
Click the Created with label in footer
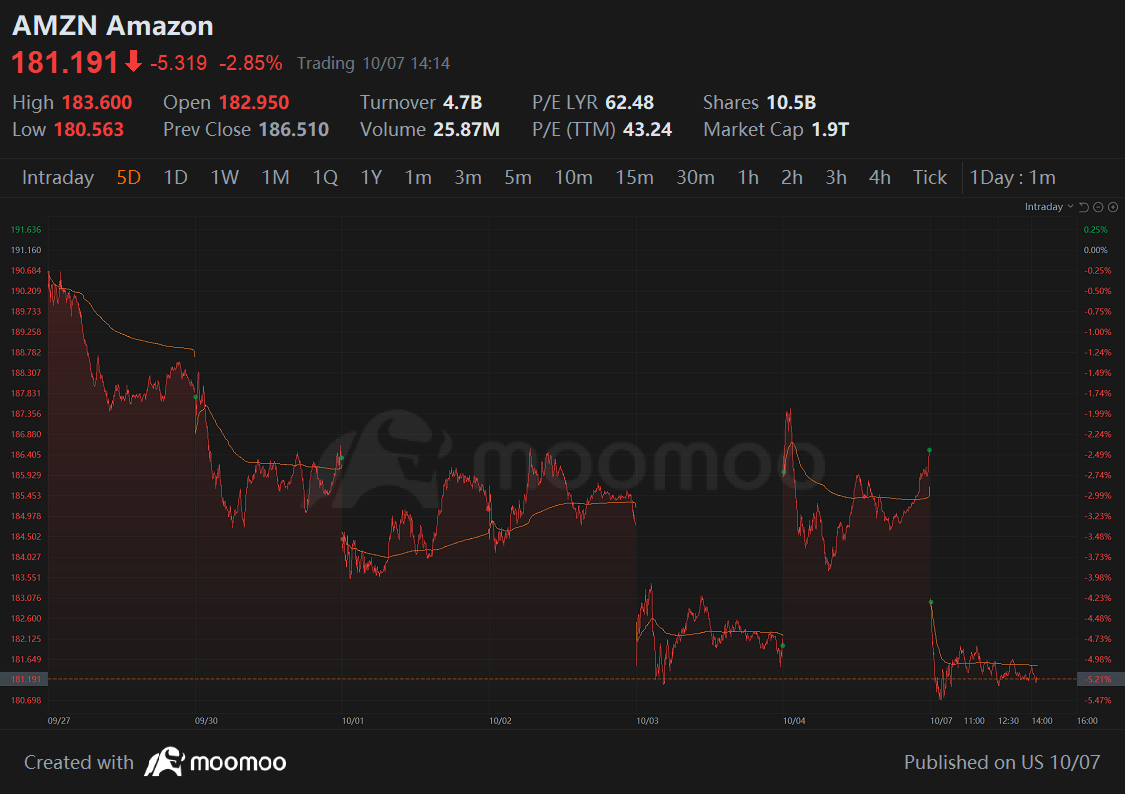[79, 762]
